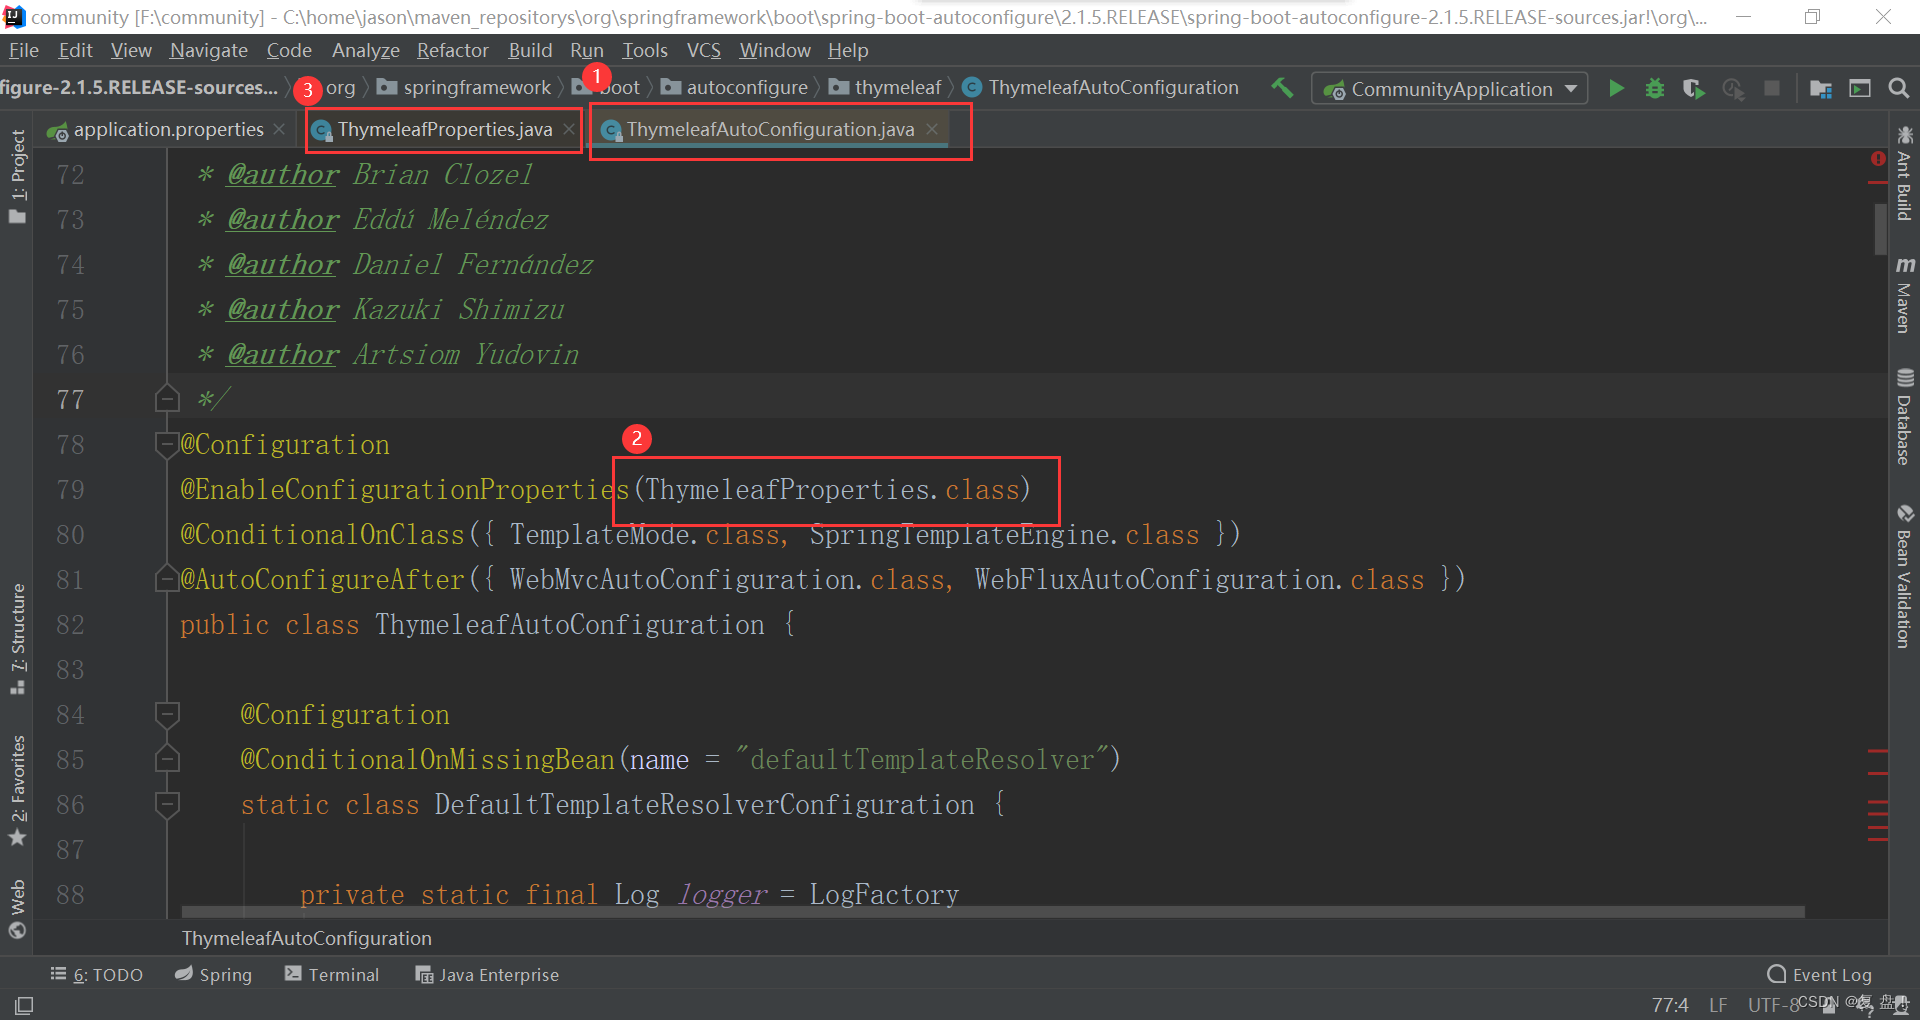
Task: Click the profiler run icon
Action: point(1733,89)
